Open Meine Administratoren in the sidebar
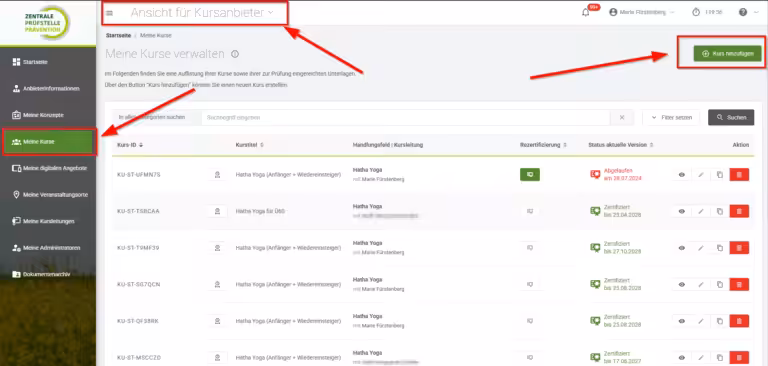This screenshot has height=366, width=768. 48,248
